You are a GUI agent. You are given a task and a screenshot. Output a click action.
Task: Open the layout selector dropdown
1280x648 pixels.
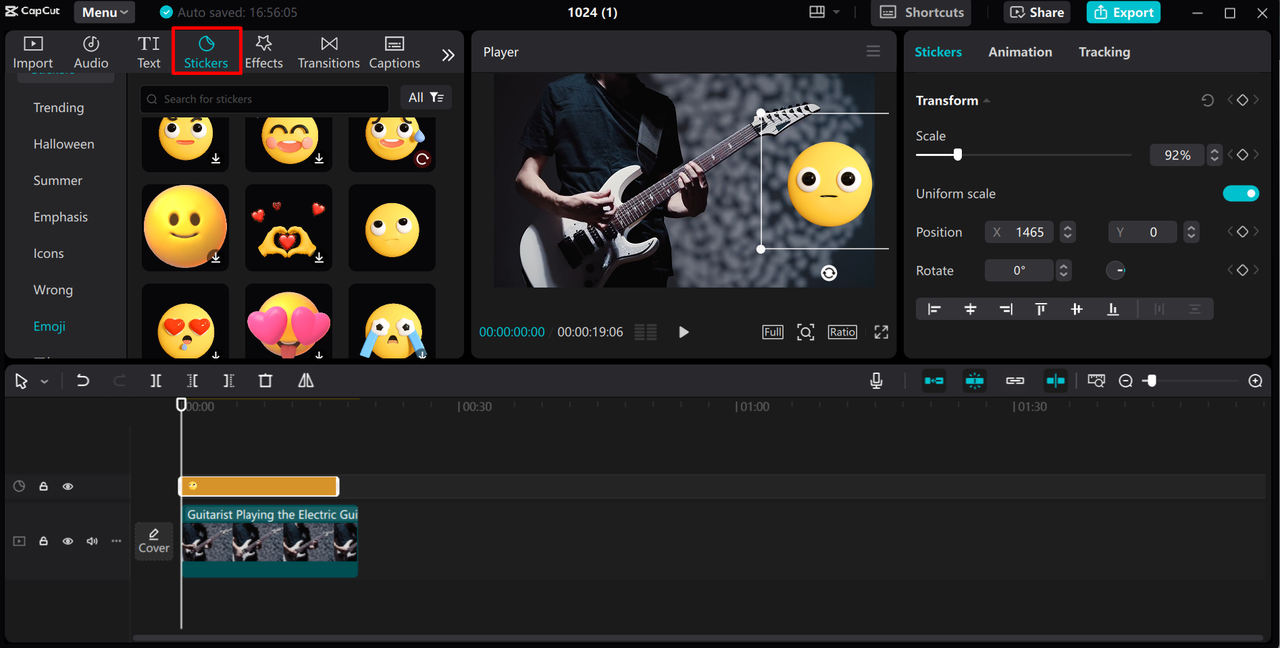pyautogui.click(x=824, y=12)
